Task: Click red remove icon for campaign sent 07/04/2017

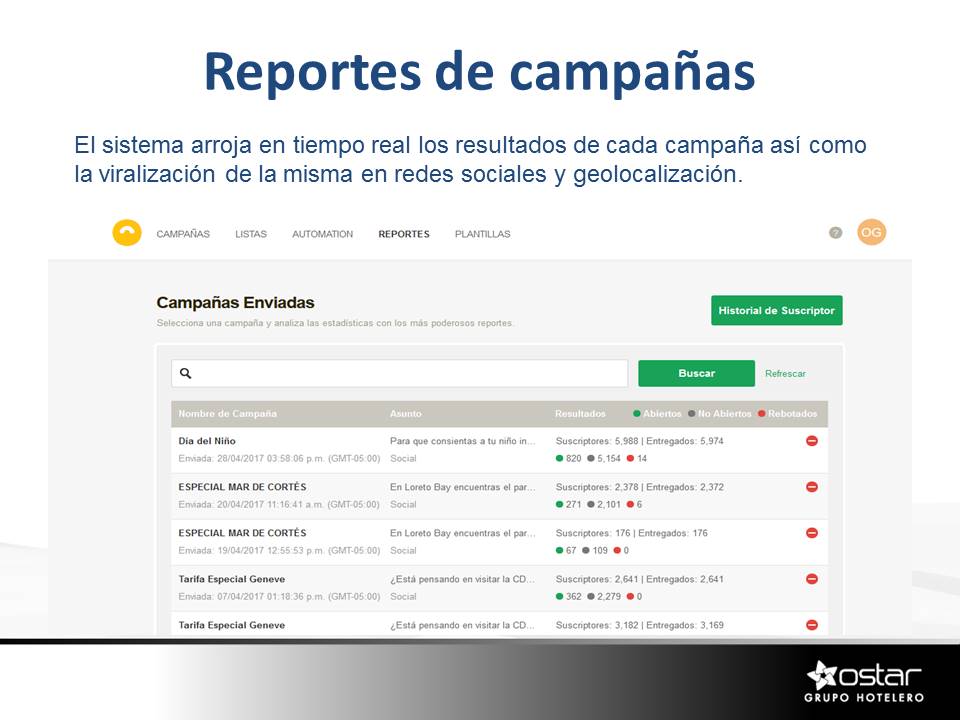Action: 811,579
